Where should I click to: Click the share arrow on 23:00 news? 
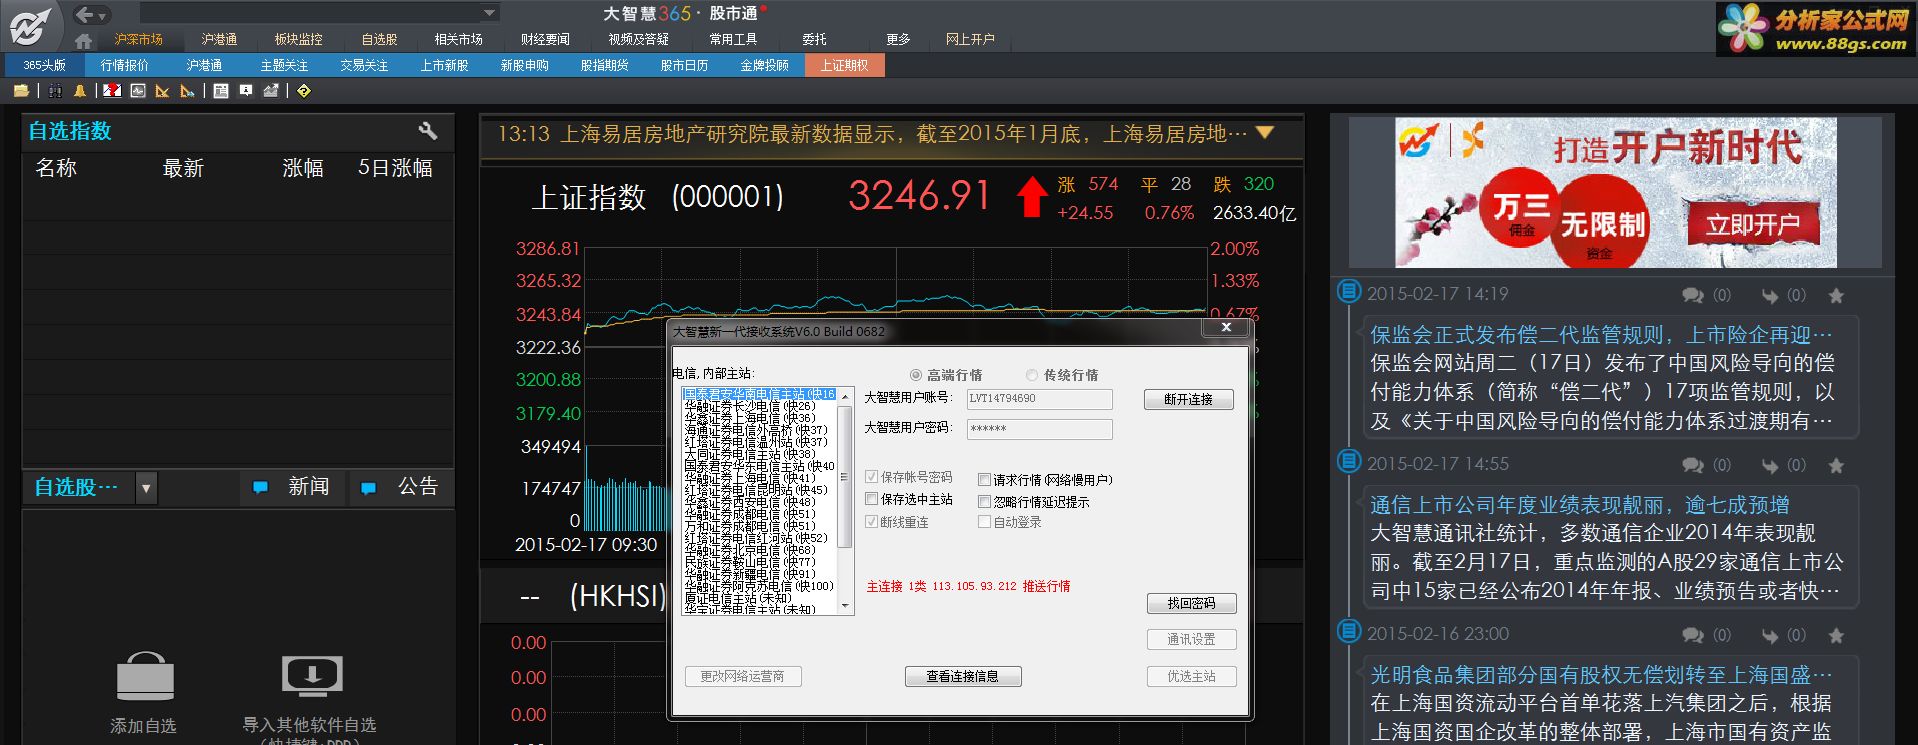[1770, 636]
